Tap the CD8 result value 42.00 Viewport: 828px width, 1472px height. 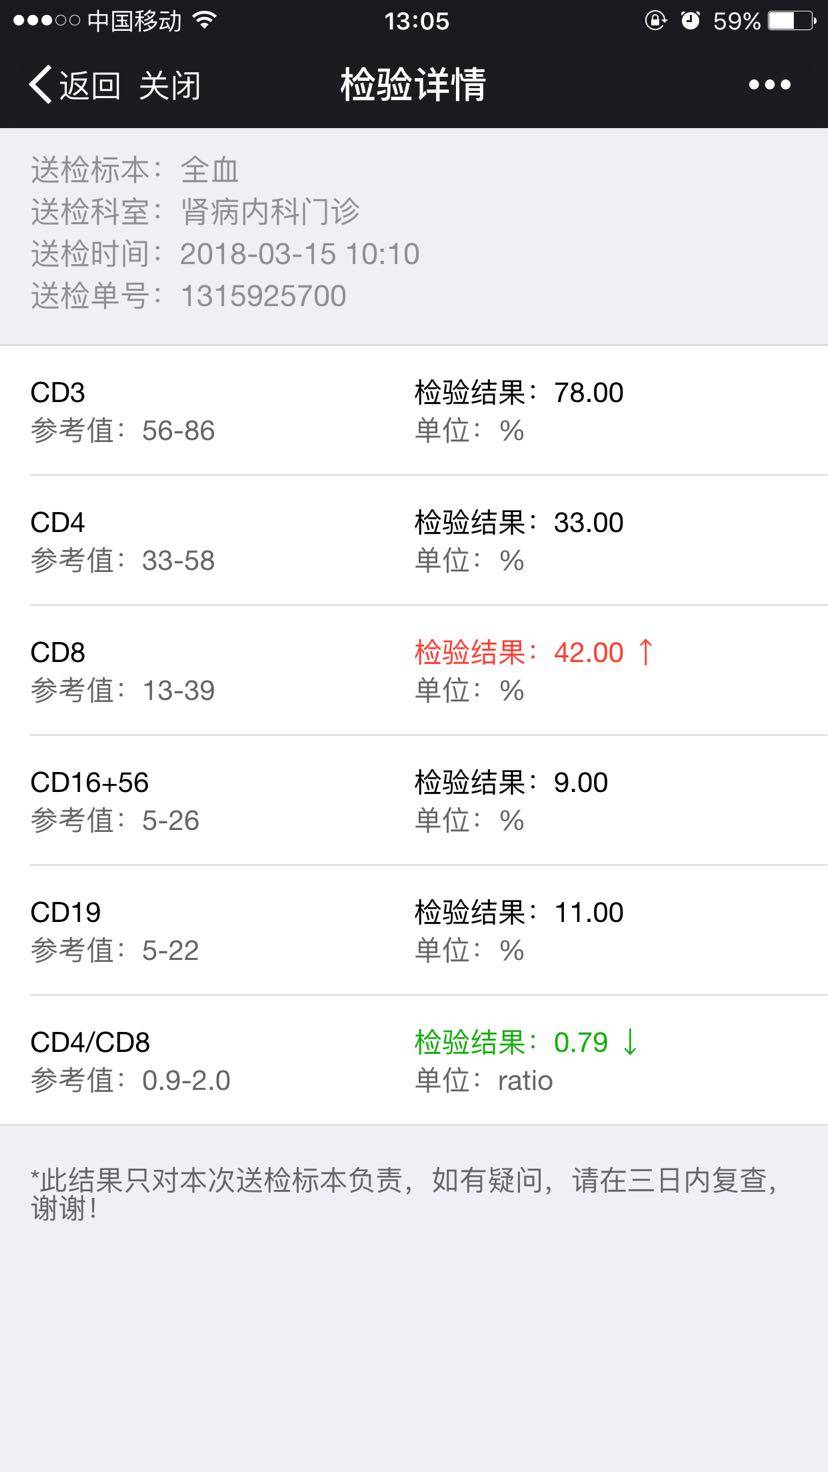click(589, 652)
